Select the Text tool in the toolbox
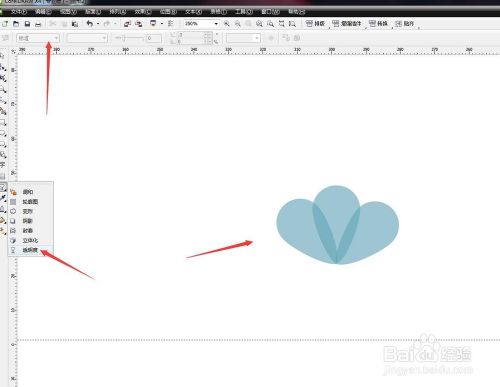Image resolution: width=500 pixels, height=387 pixels. coord(3,165)
